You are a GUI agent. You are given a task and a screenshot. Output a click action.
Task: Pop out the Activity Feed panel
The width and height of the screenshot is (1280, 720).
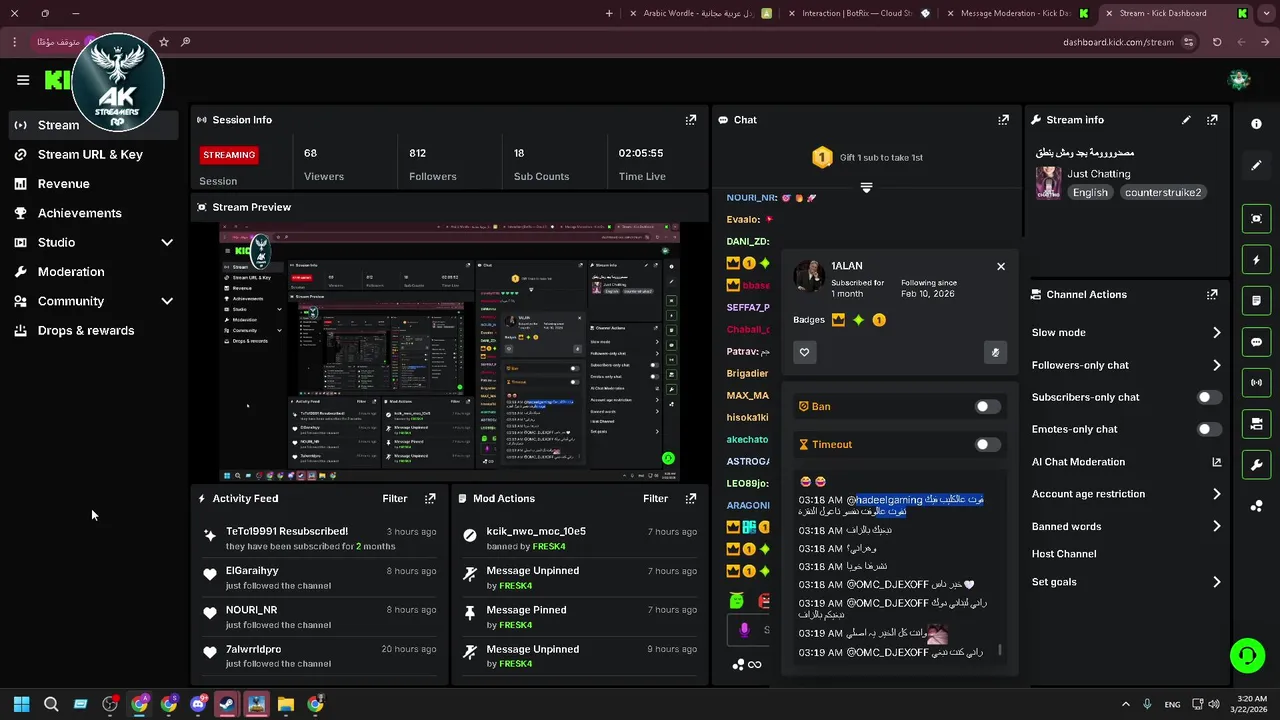pyautogui.click(x=430, y=498)
